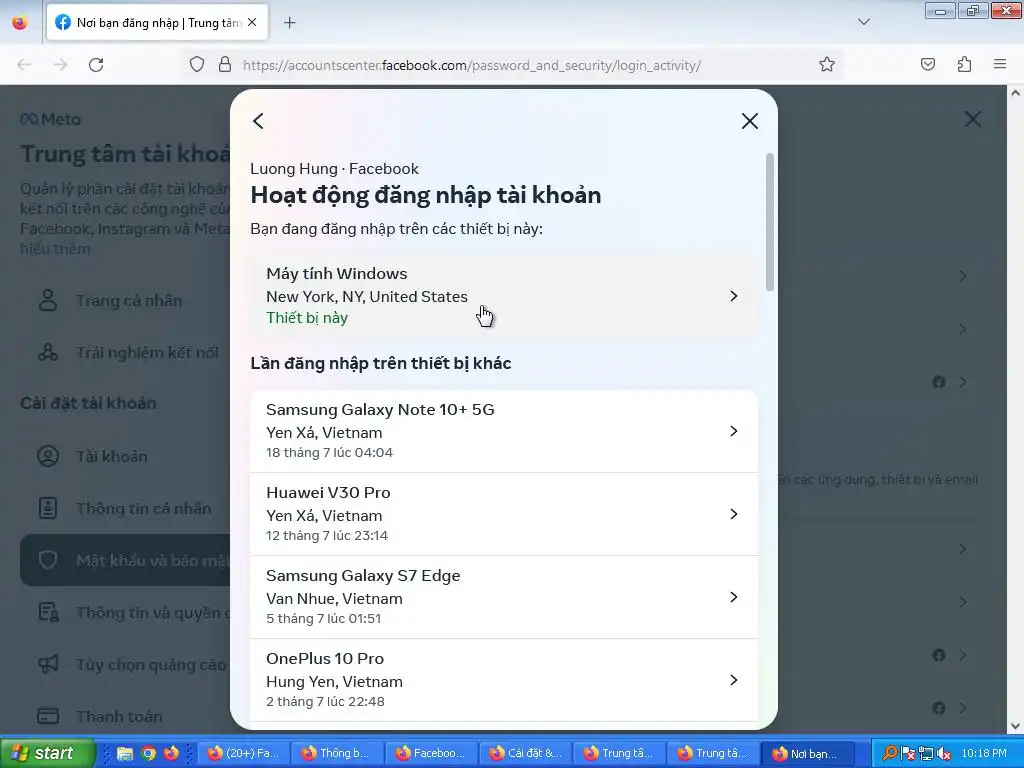Open the Extensions puzzle icon
This screenshot has width=1024, height=768.
(x=964, y=65)
